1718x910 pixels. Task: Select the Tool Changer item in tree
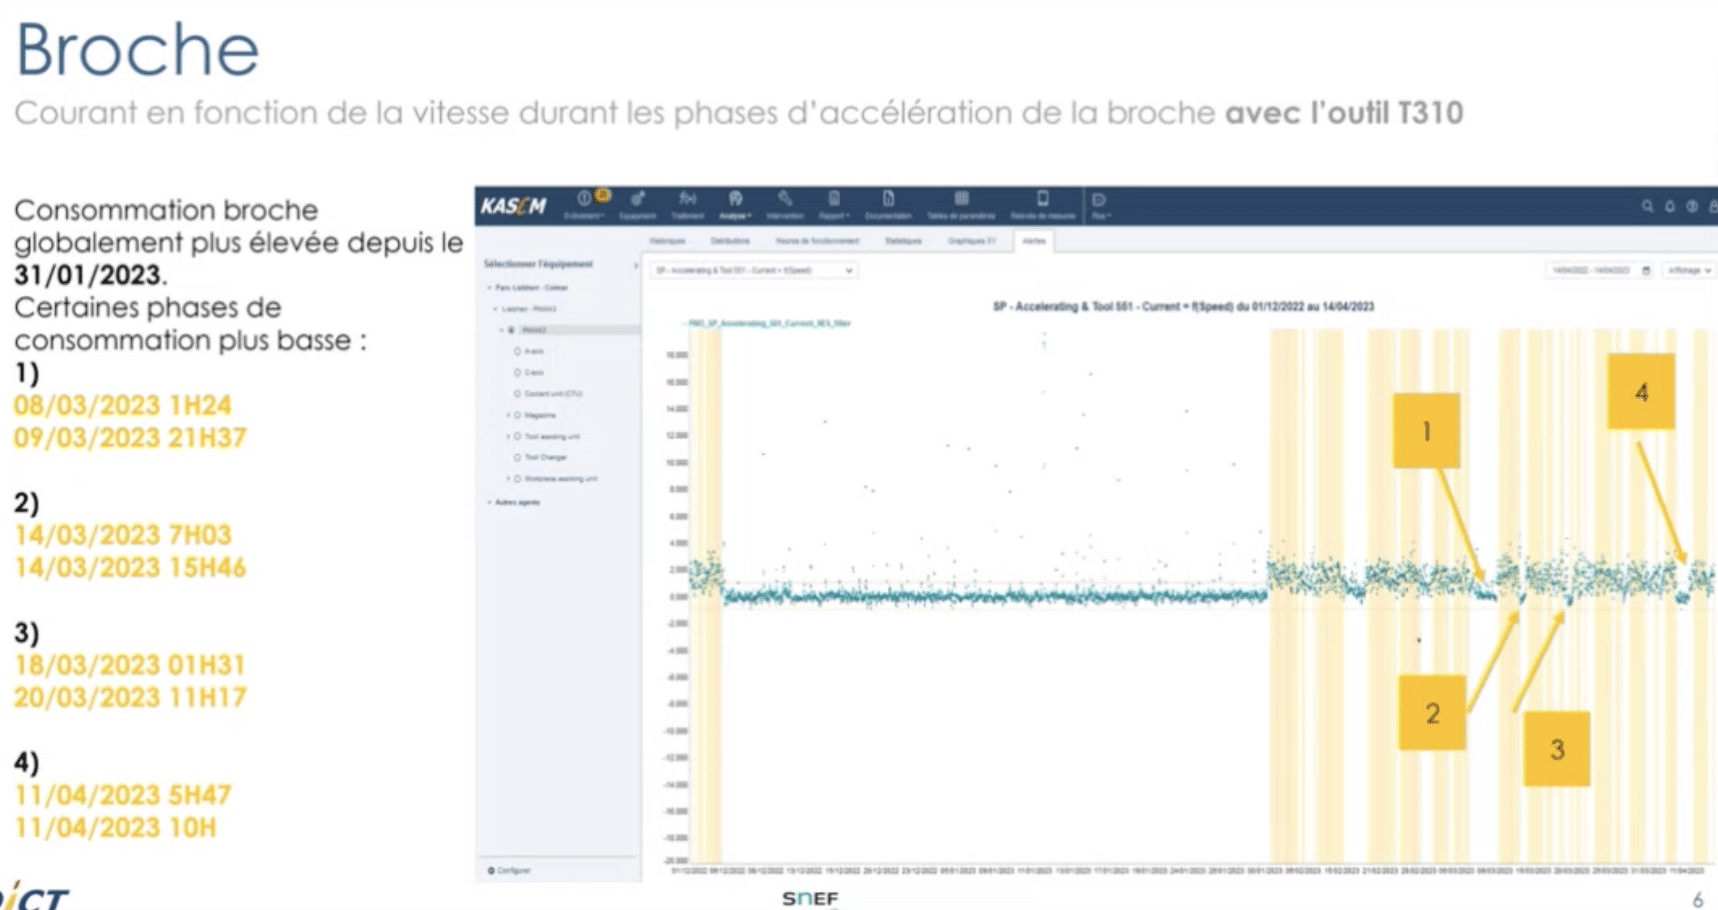545,458
